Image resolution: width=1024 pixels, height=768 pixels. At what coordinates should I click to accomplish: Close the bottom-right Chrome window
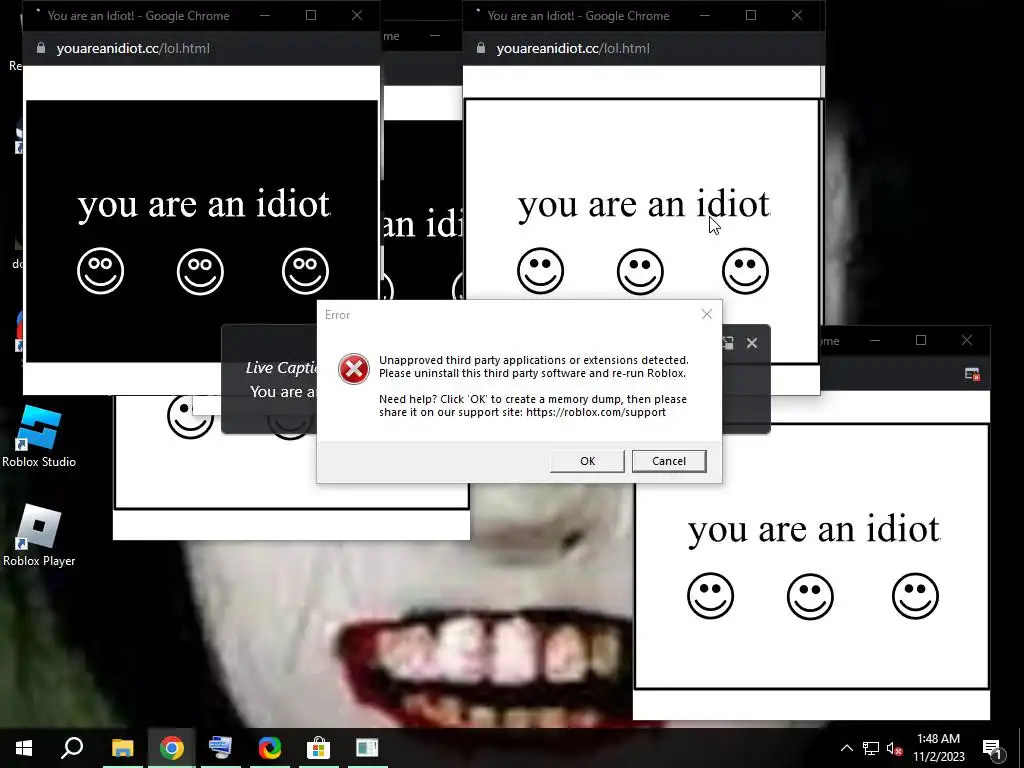pyautogui.click(x=967, y=340)
